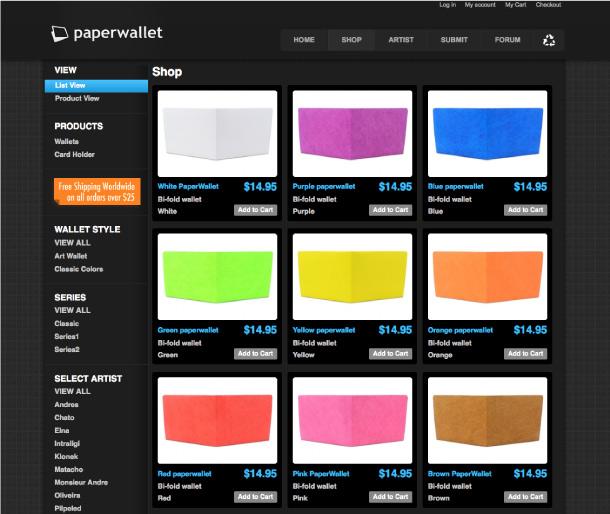Viewport: 610px width, 514px height.
Task: Open the FORUM navigation tab
Action: [507, 40]
